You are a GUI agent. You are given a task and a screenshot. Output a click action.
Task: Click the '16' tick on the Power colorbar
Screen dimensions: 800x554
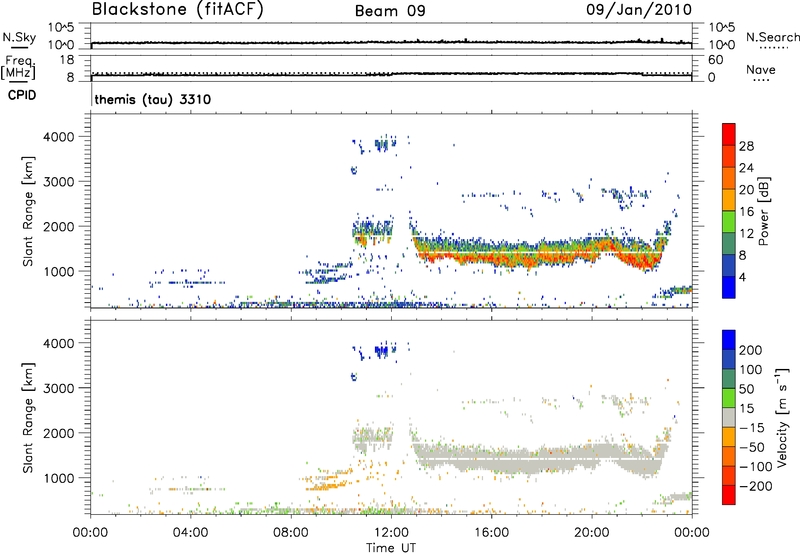[746, 212]
